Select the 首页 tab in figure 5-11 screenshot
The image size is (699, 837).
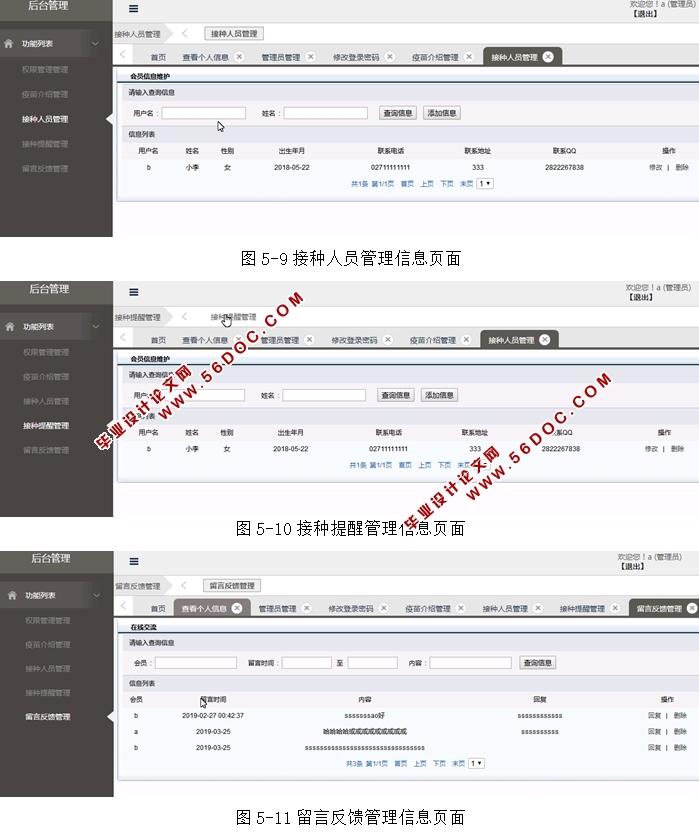tap(158, 609)
